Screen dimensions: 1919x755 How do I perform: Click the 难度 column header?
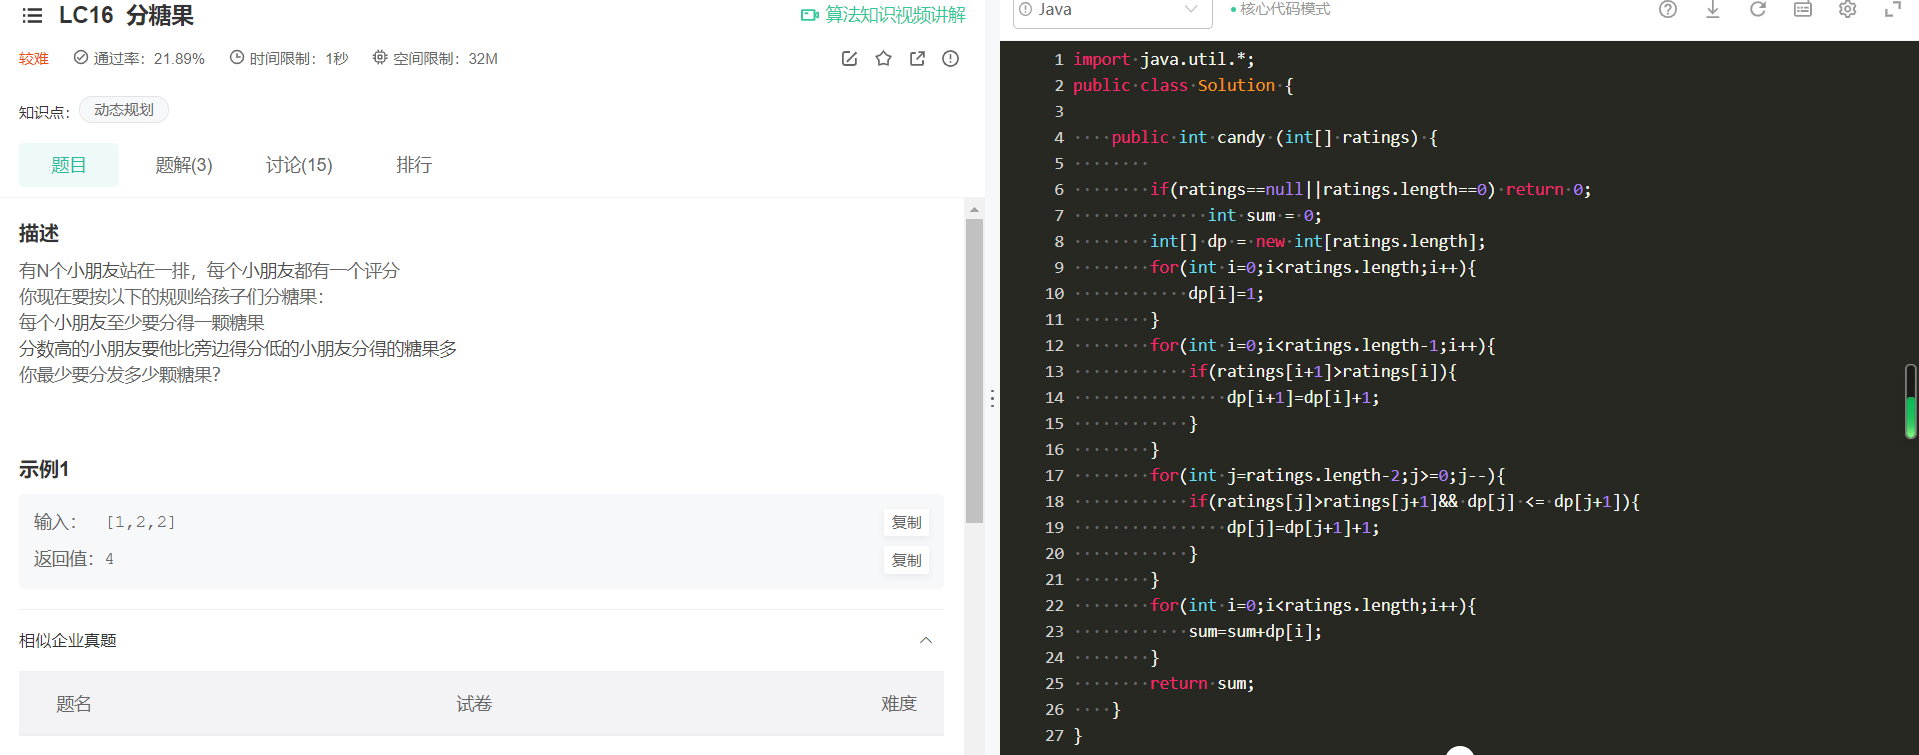[x=899, y=704]
